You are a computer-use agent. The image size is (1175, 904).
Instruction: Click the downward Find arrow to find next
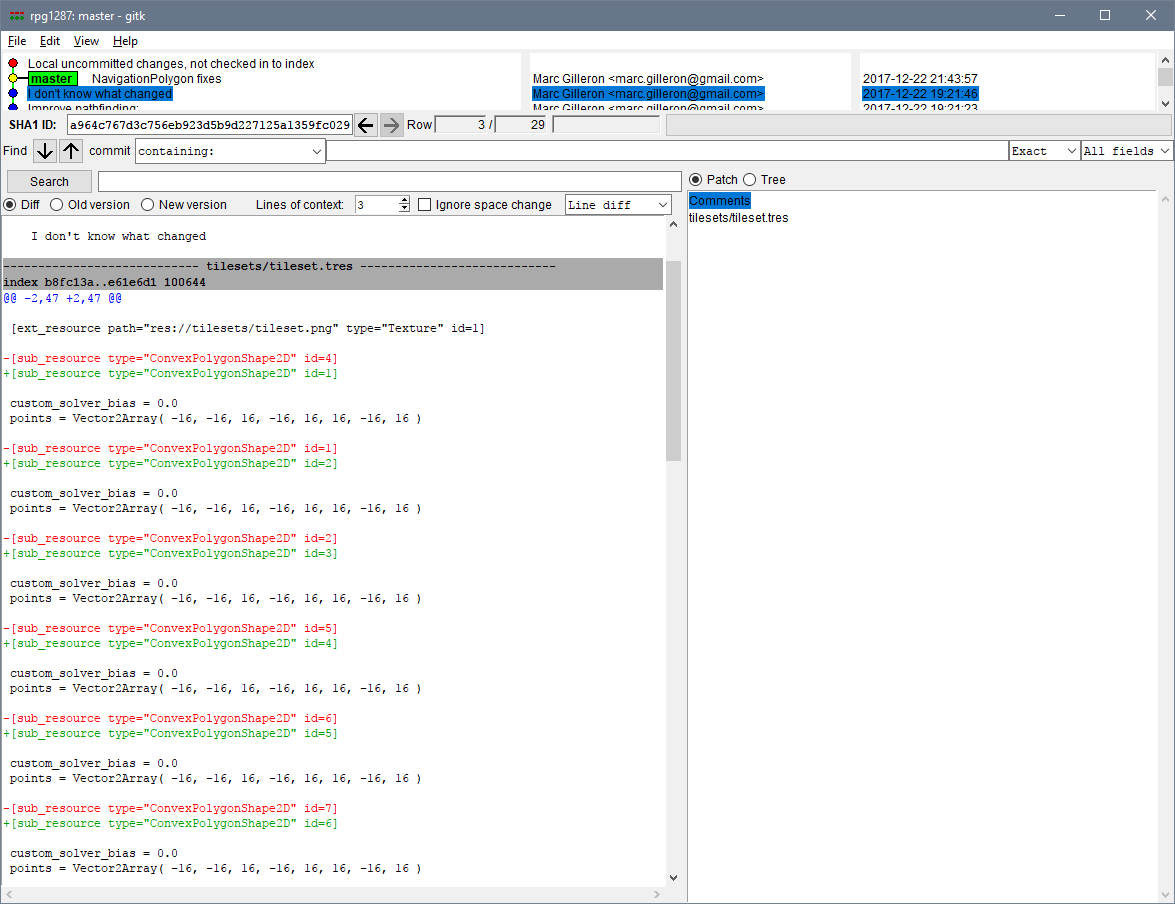(x=44, y=150)
